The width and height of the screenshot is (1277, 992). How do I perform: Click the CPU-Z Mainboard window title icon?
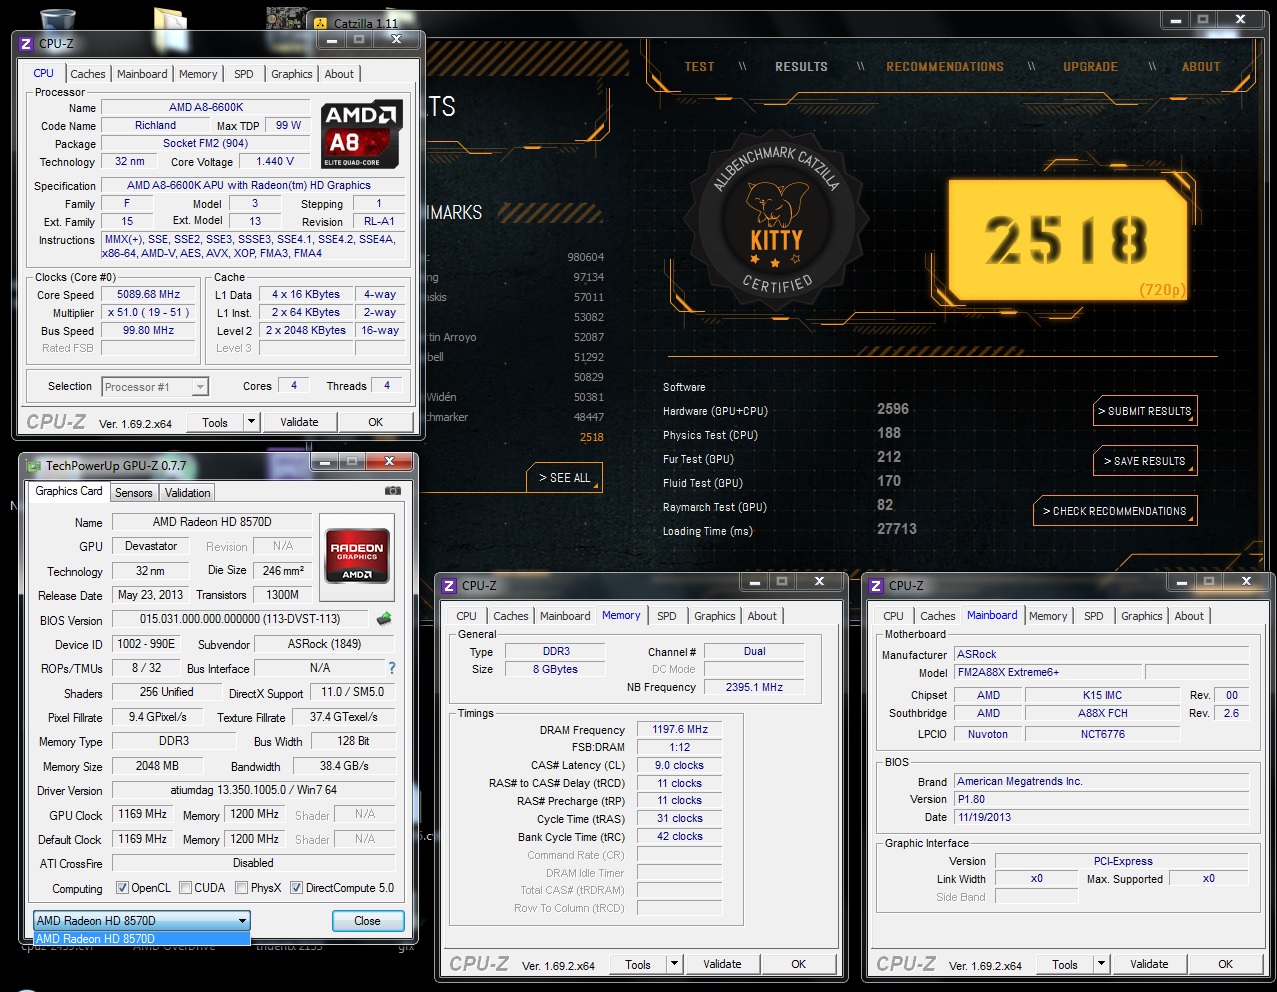tap(876, 585)
